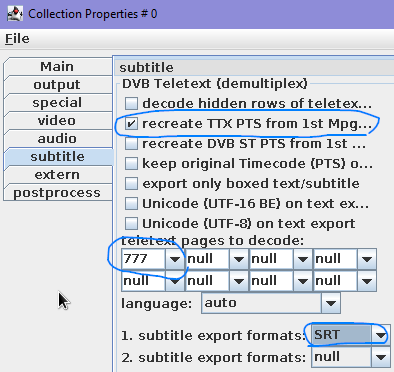Switch to the Main tab
The height and width of the screenshot is (372, 394).
57,67
